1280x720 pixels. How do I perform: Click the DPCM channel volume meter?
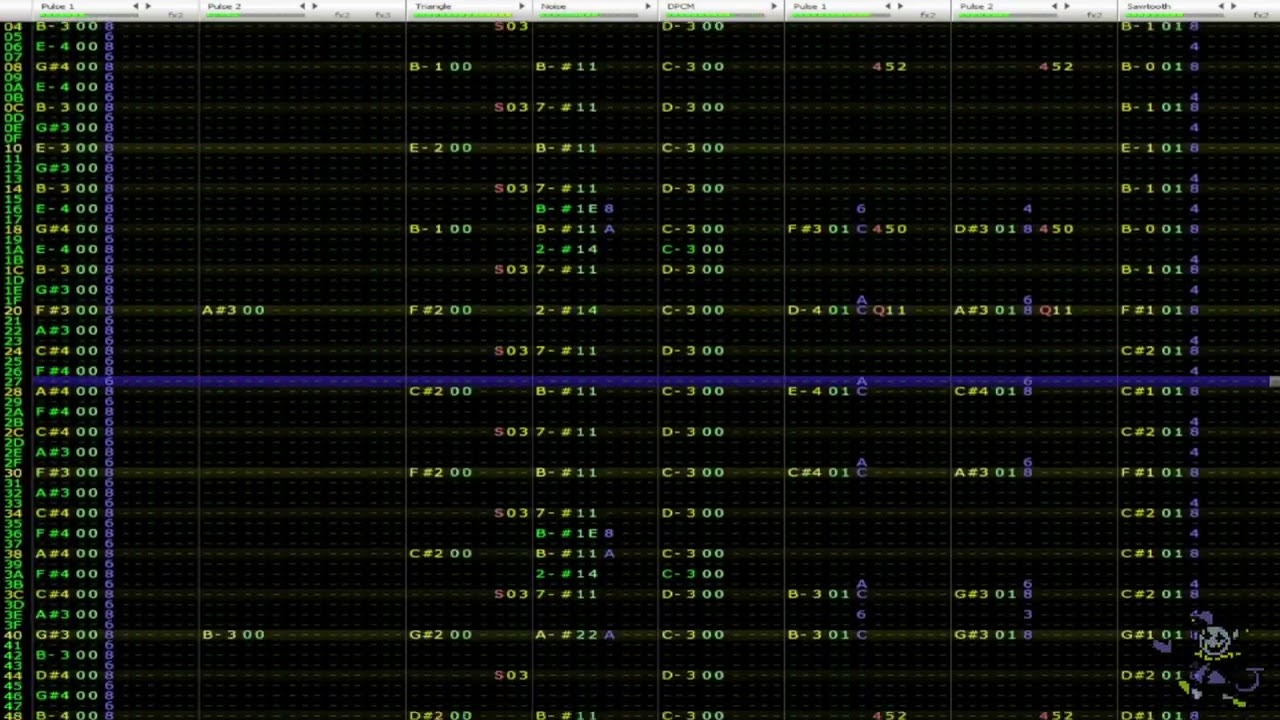coord(714,15)
